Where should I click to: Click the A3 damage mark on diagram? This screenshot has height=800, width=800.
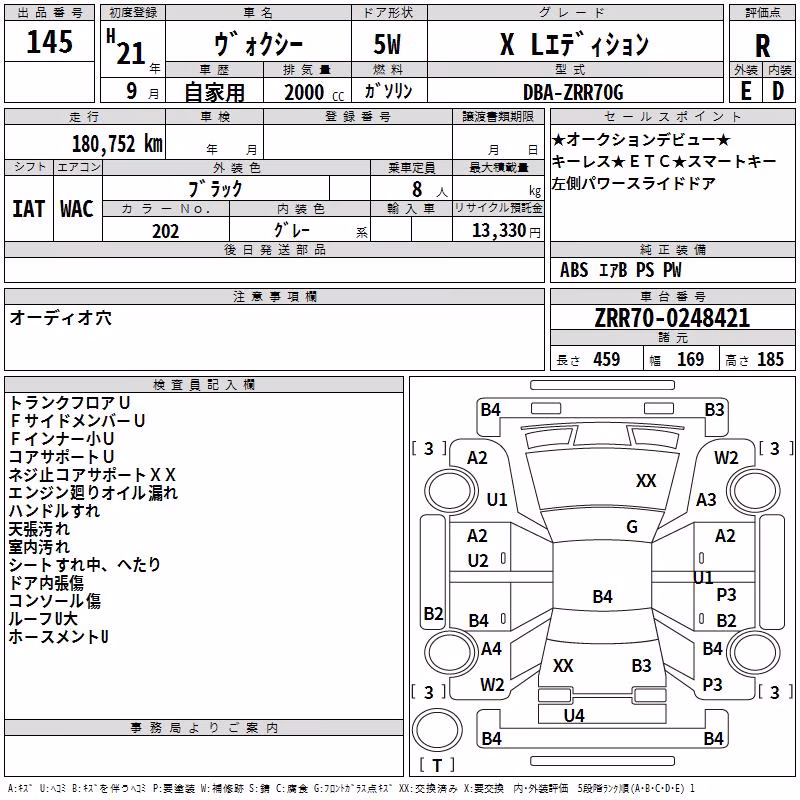(706, 499)
